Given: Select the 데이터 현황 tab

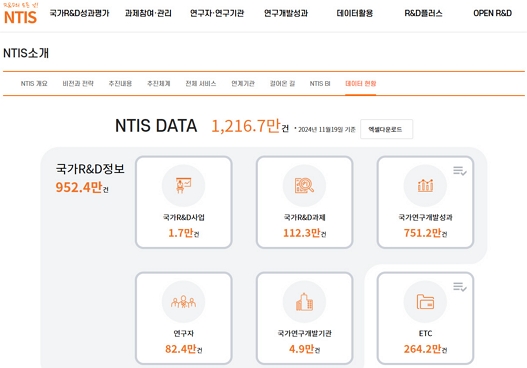Looking at the screenshot, I should click(x=361, y=84).
